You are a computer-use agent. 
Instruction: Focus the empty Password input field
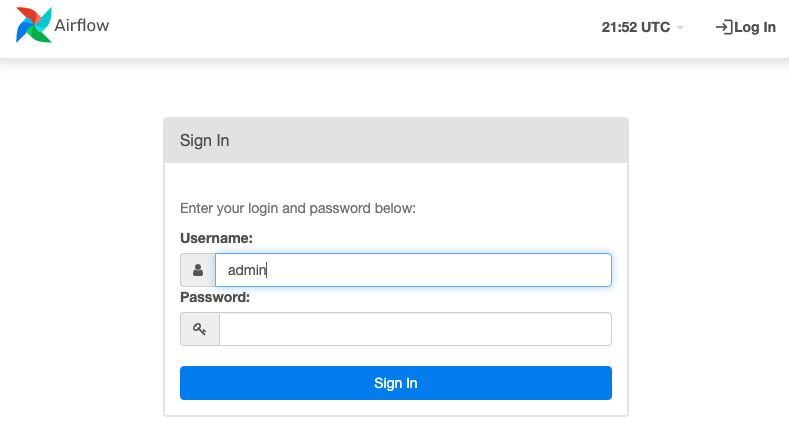click(x=415, y=329)
